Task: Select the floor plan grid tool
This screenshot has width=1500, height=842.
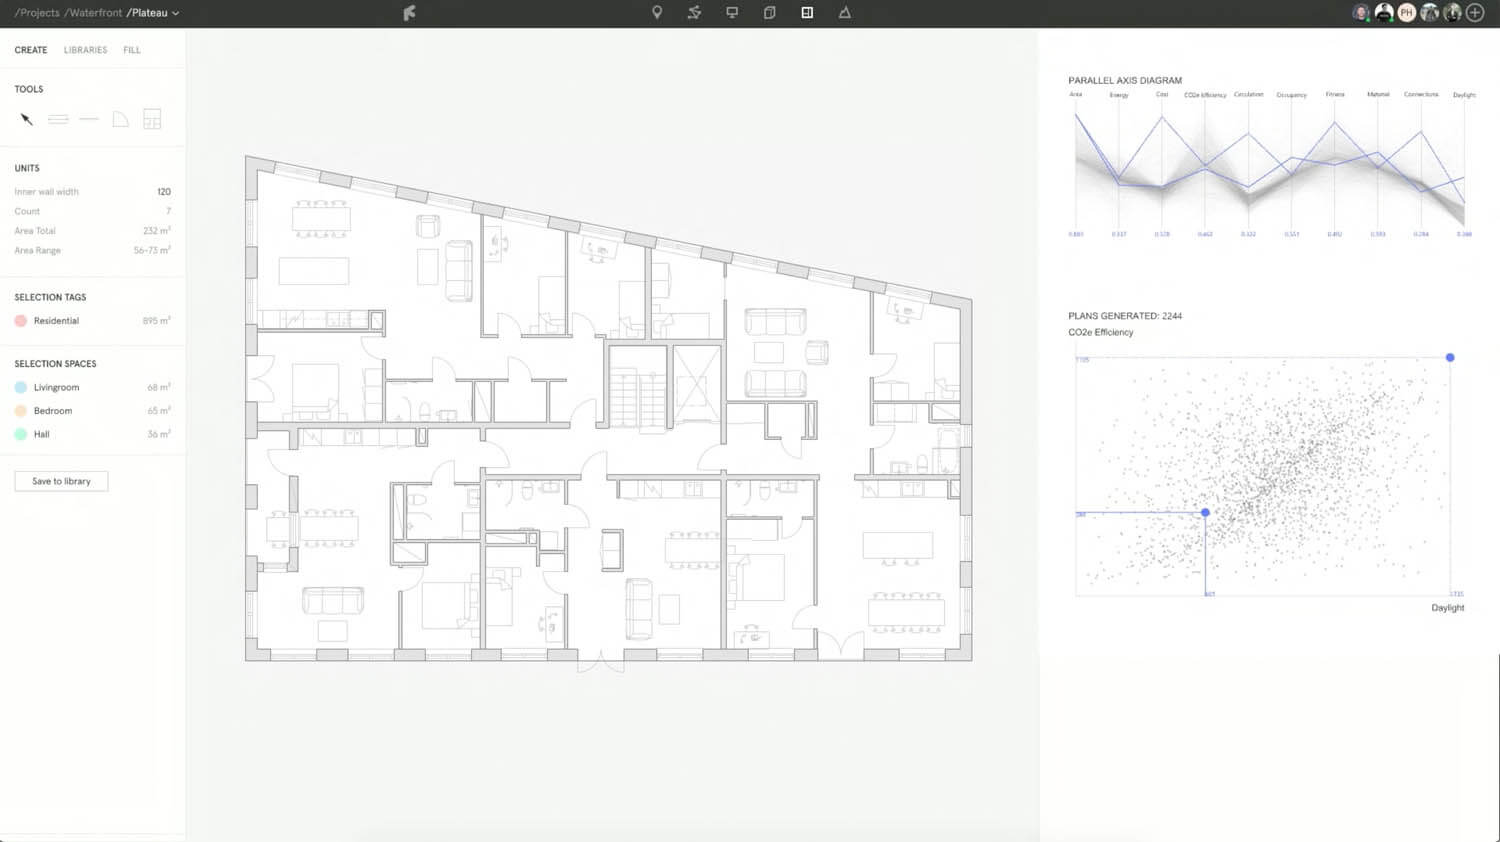Action: click(x=152, y=118)
